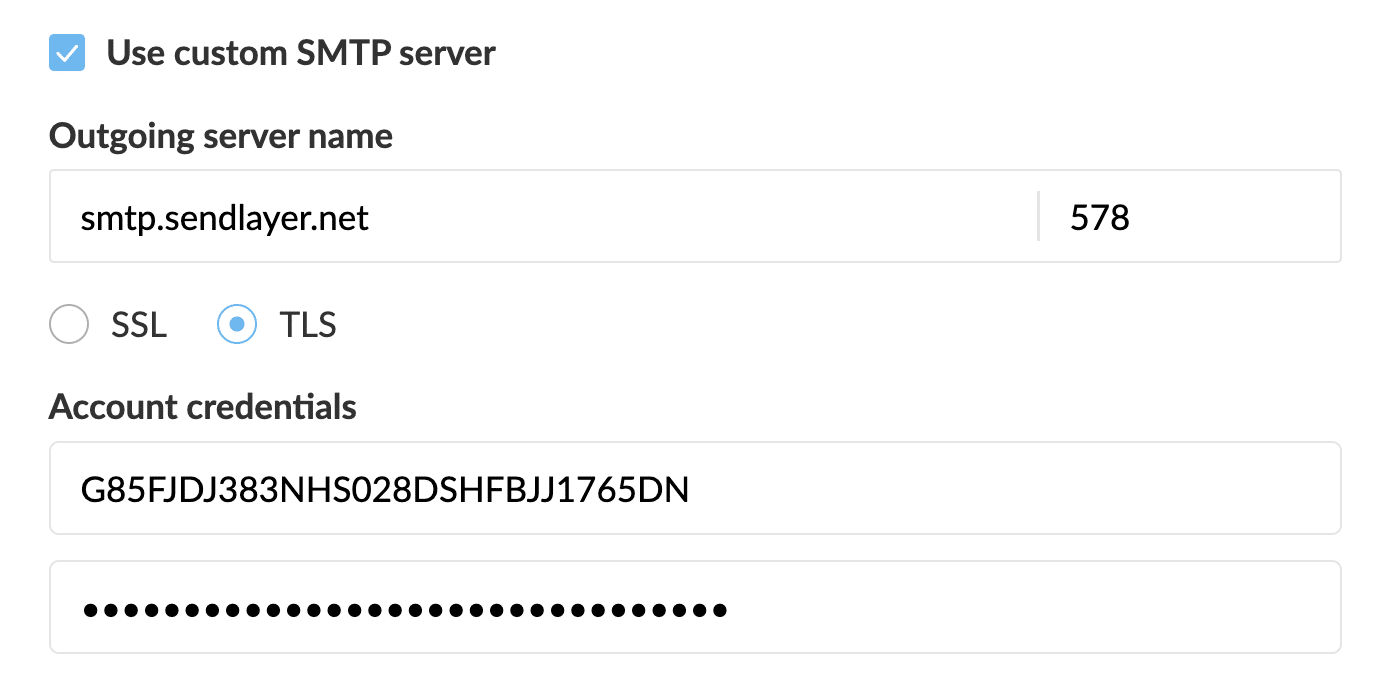Image resolution: width=1400 pixels, height=680 pixels.
Task: Click the Account credentials heading
Action: pos(203,407)
